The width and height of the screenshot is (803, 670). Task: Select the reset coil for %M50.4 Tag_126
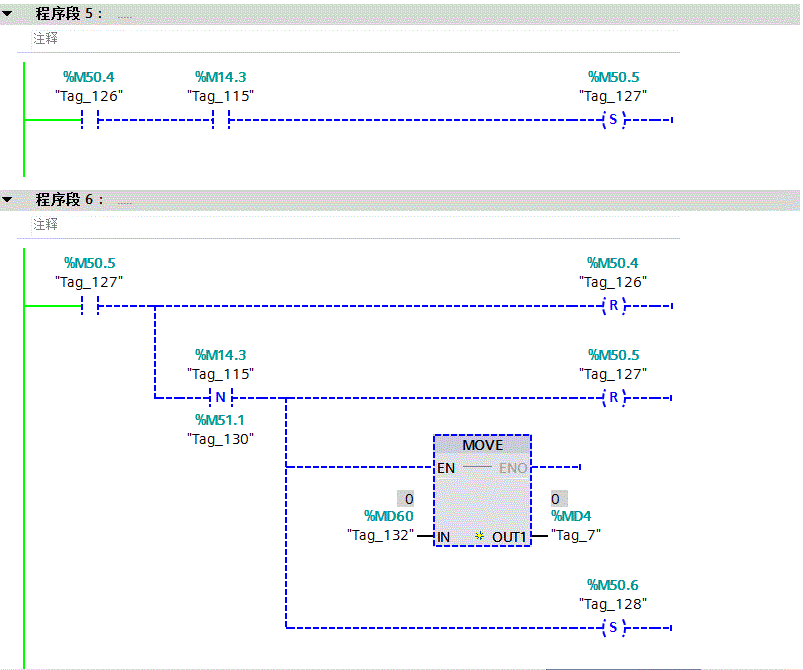[614, 306]
